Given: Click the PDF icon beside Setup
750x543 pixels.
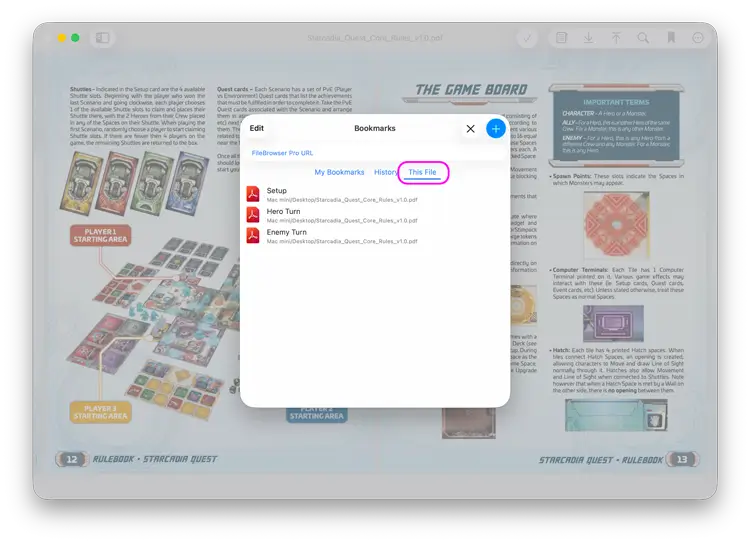Looking at the screenshot, I should pos(253,194).
